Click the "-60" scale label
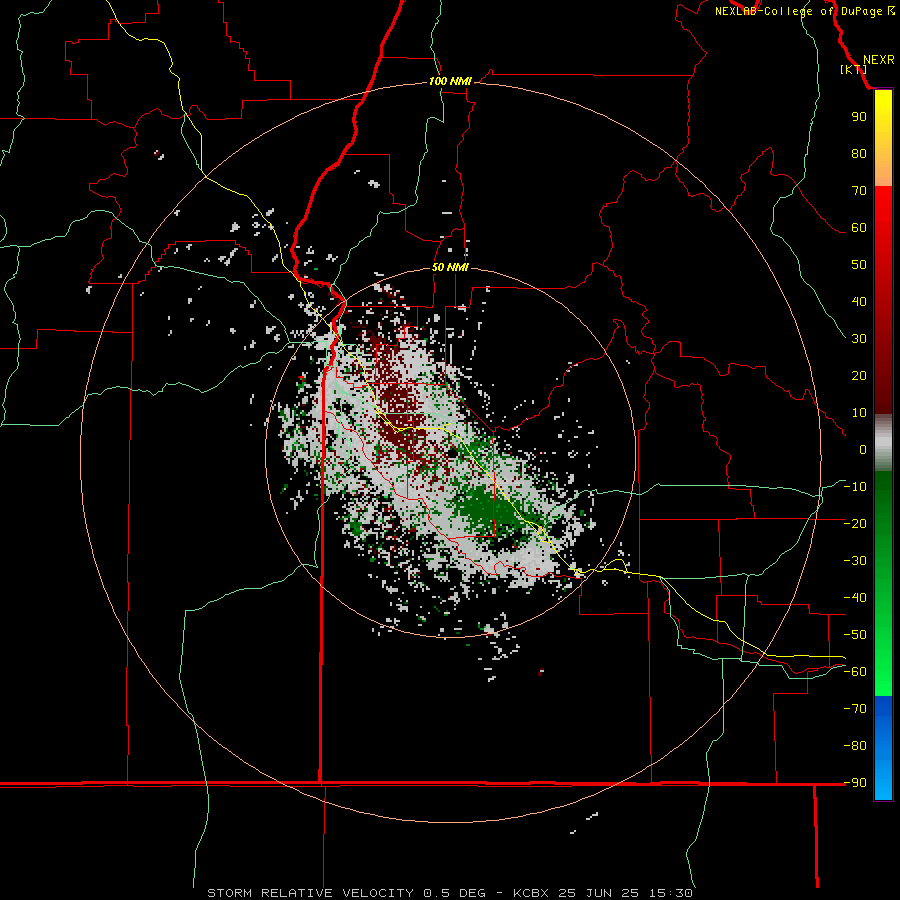Viewport: 900px width, 900px height. pyautogui.click(x=855, y=672)
